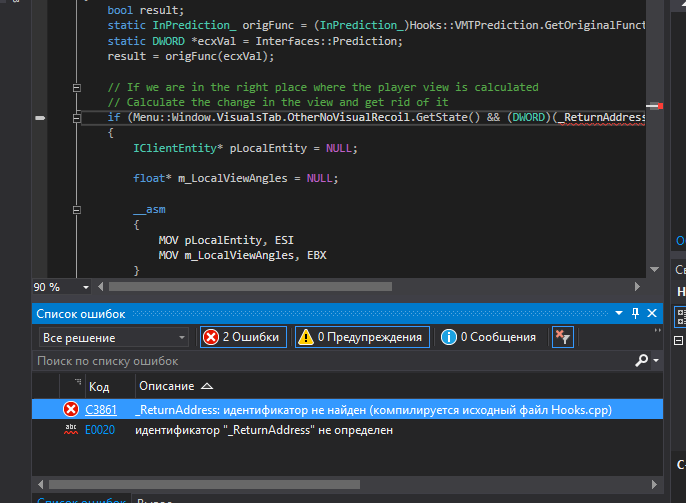This screenshot has height=503, width=686.
Task: Pin the Список ошибок panel
Action: (x=635, y=313)
